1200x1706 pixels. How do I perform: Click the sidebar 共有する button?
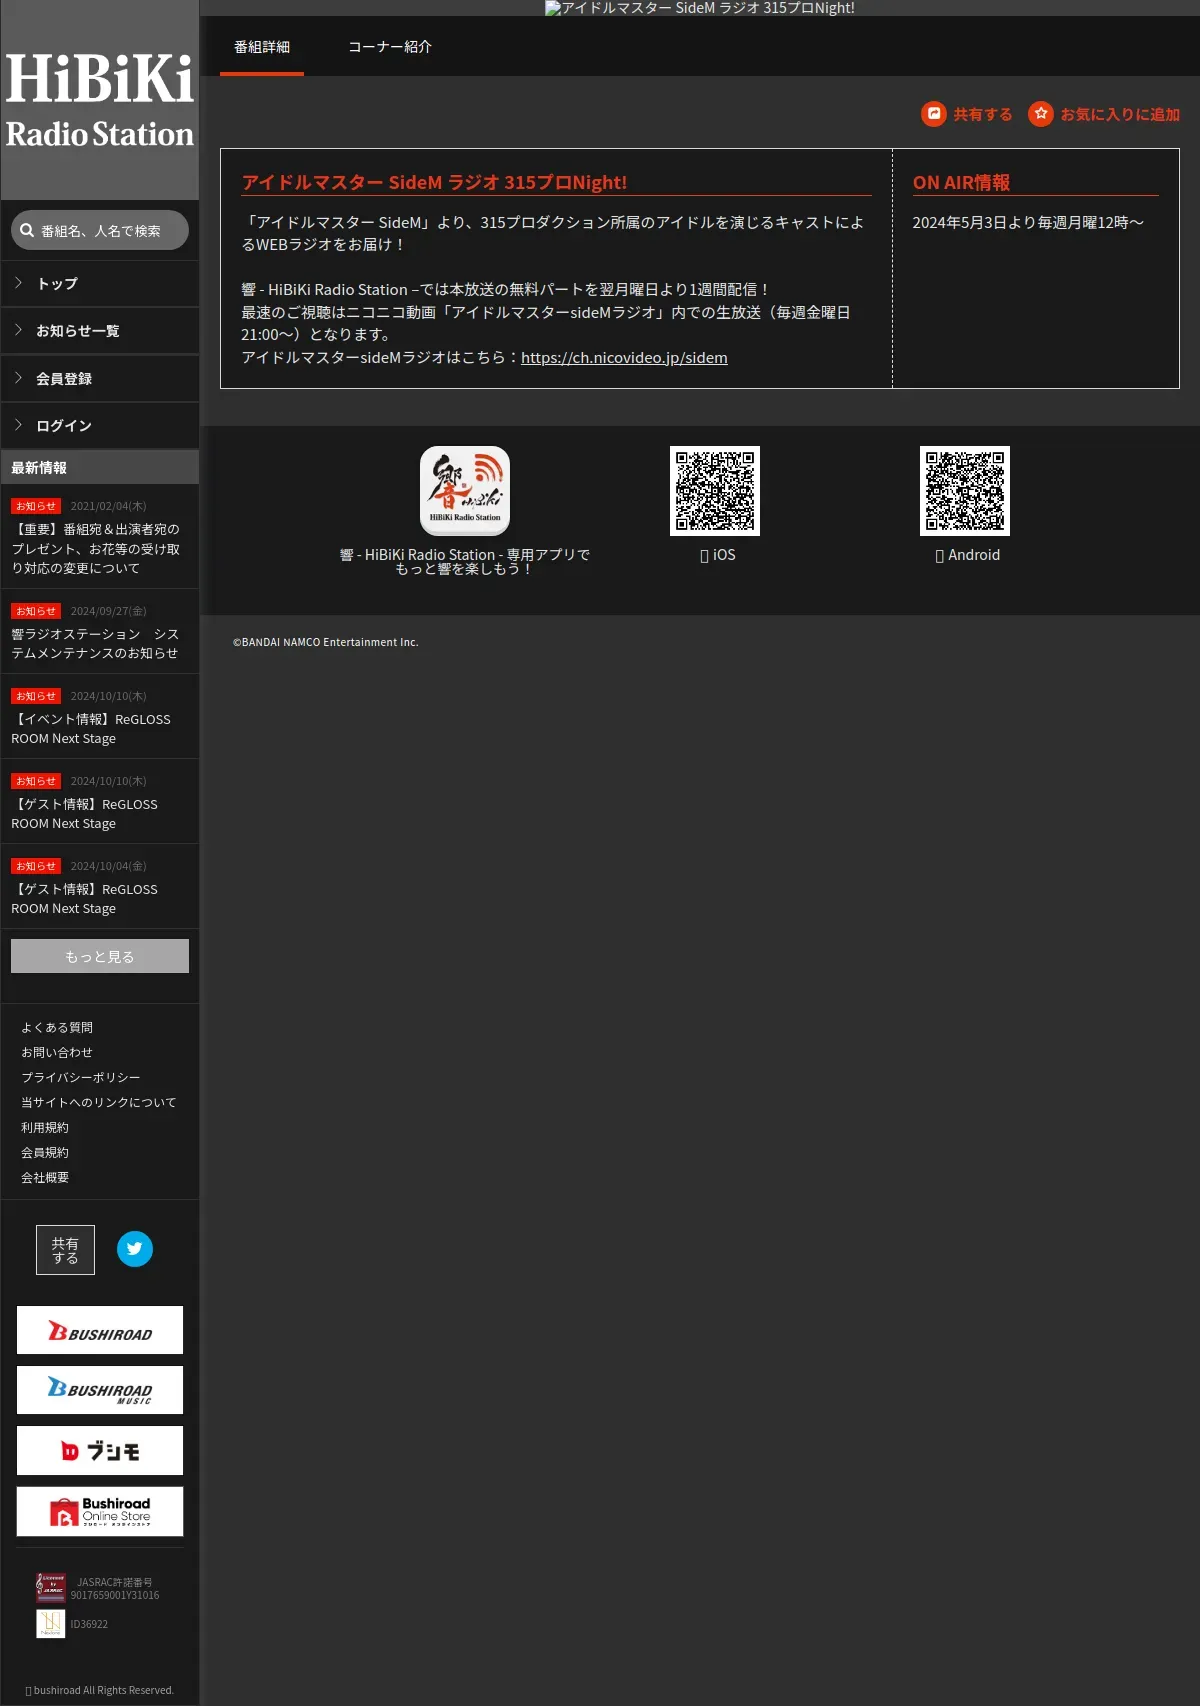65,1250
